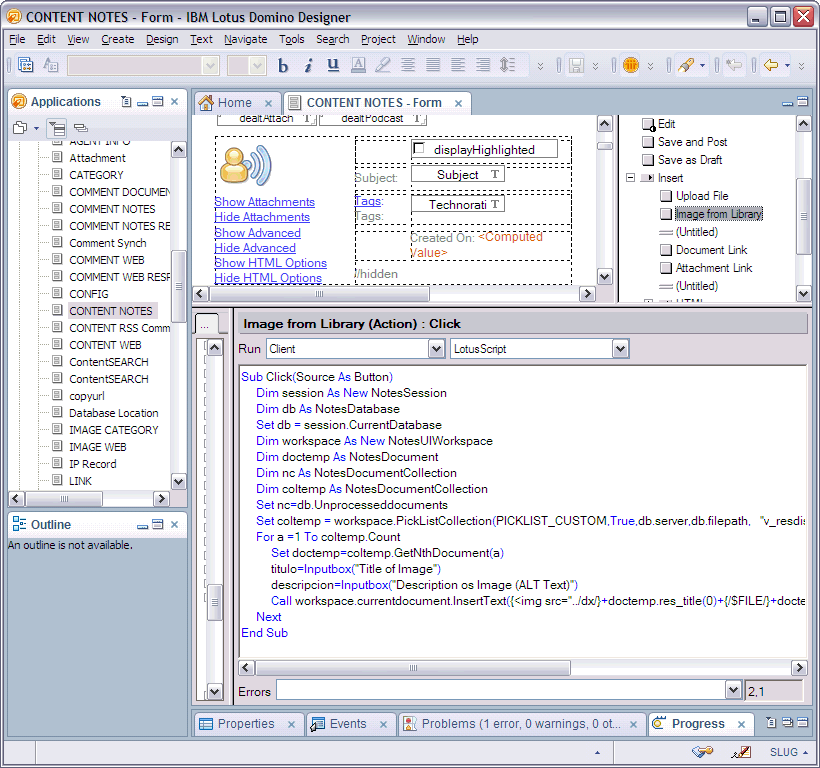Open the Run Client dropdown

(436, 349)
